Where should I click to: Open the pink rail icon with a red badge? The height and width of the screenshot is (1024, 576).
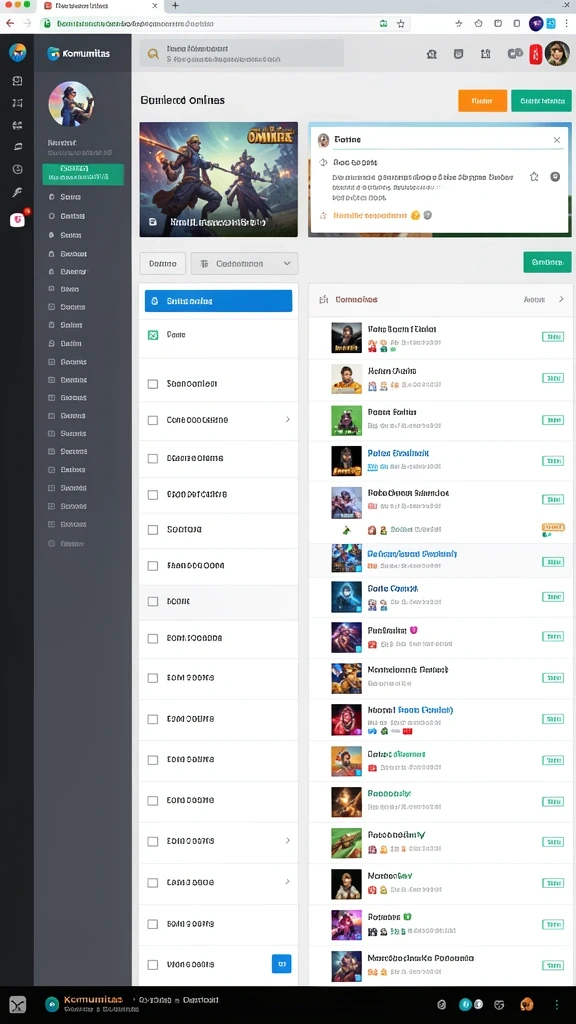(18, 220)
